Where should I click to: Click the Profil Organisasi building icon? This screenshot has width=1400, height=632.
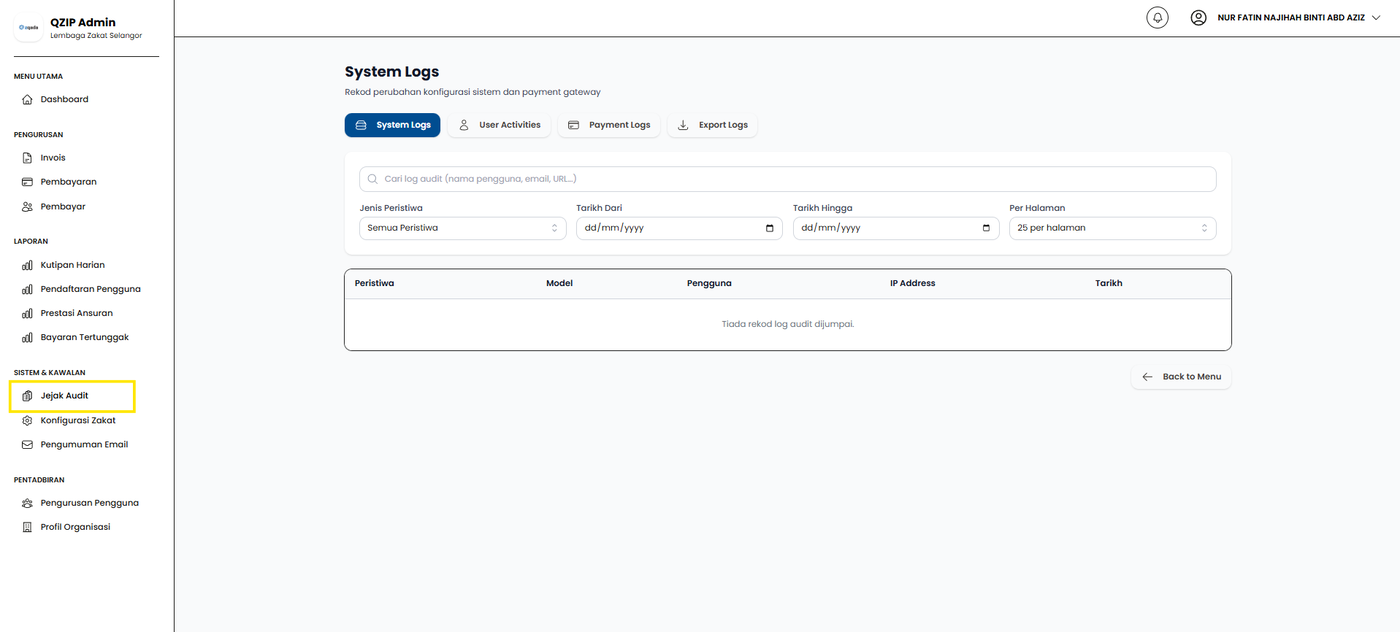[28, 527]
